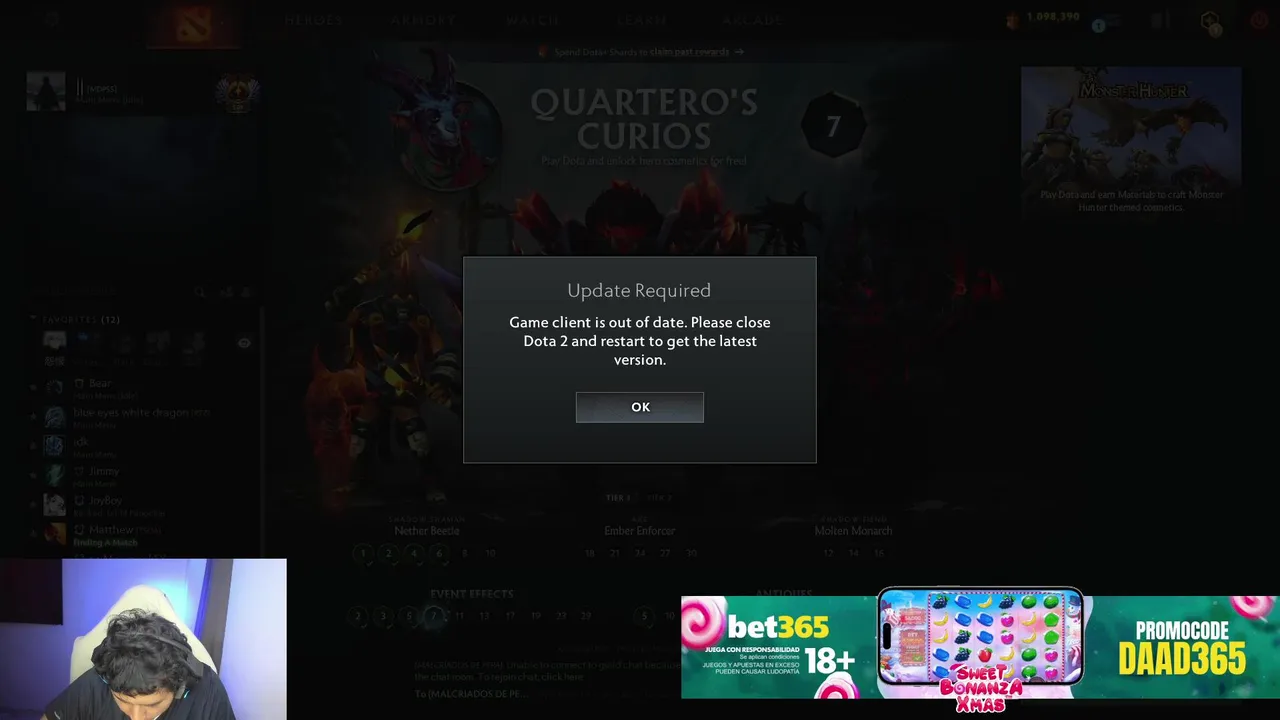Viewport: 1280px width, 720px height.
Task: Open the Molten Monarch reward set
Action: (853, 530)
